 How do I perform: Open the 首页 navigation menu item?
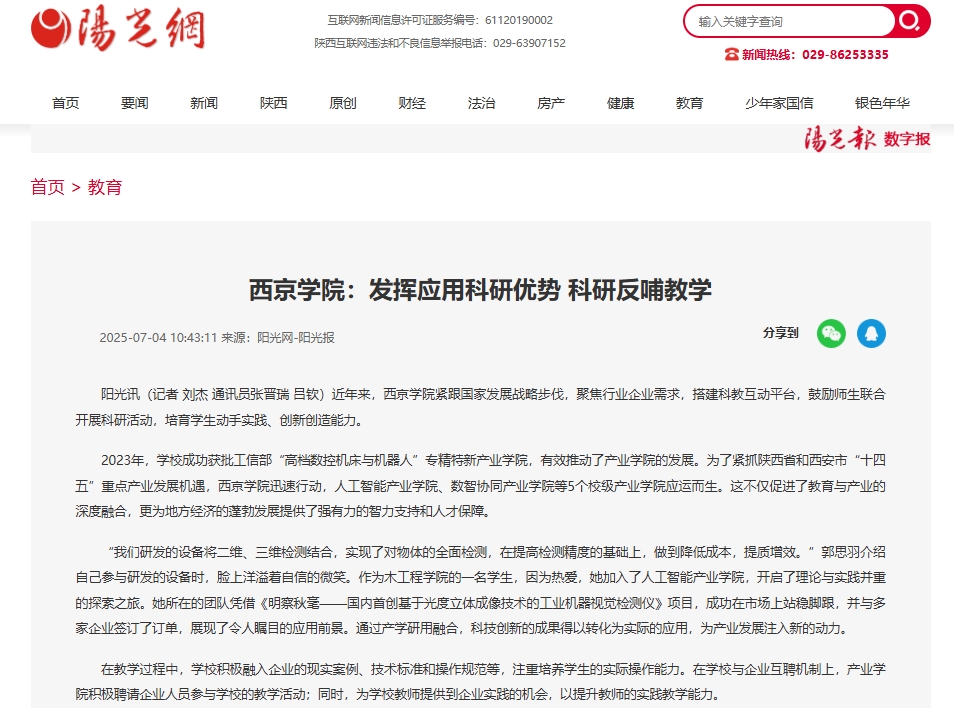pos(66,103)
